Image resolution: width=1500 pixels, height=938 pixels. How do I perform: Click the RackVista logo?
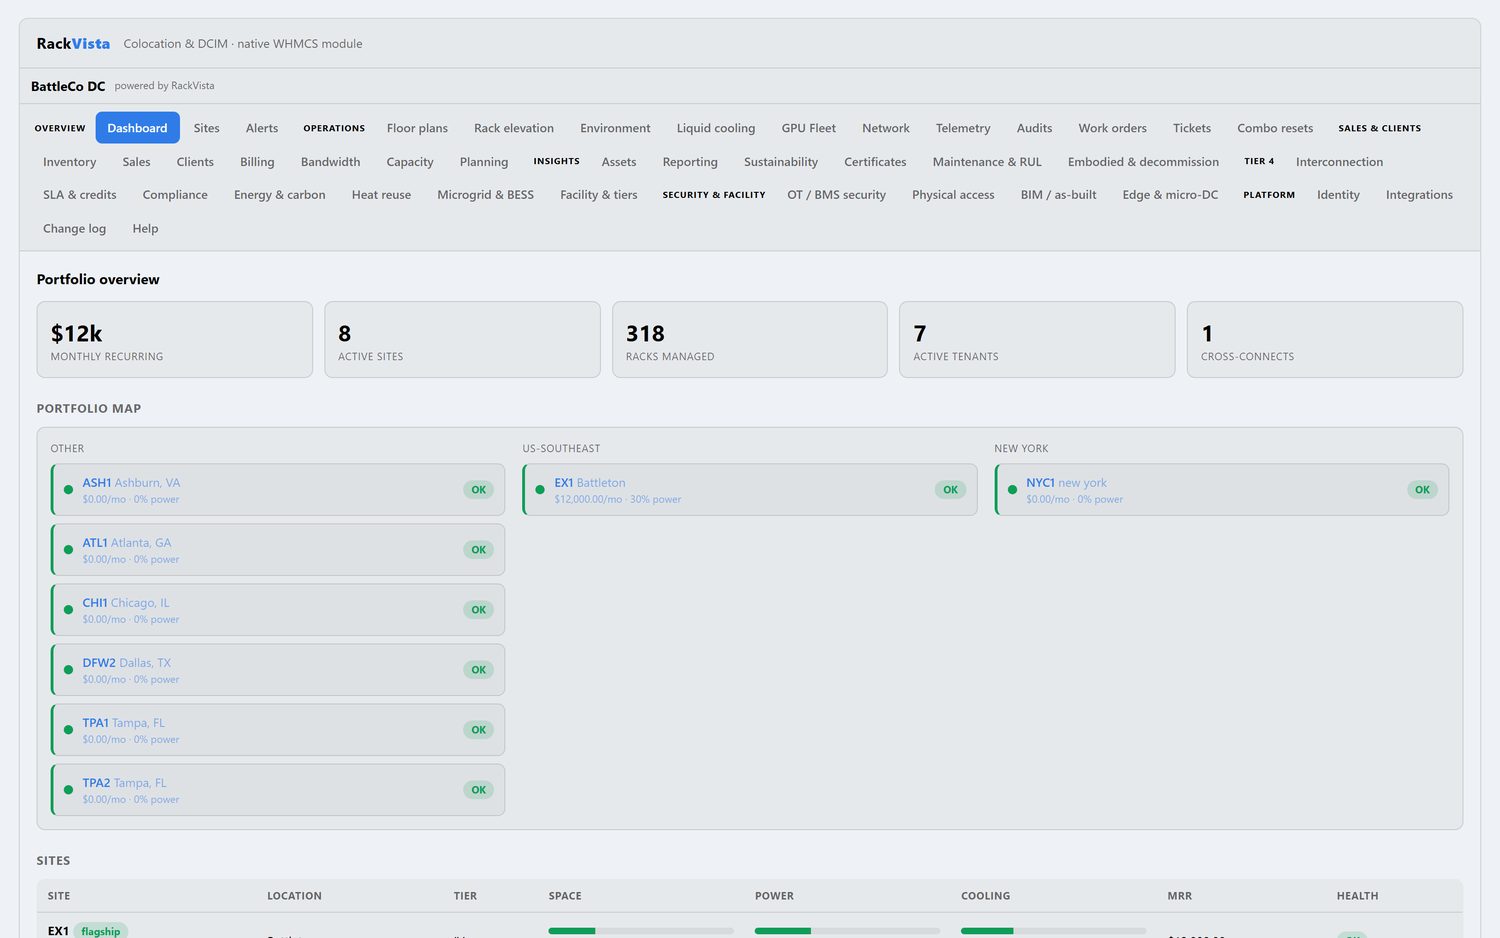pyautogui.click(x=73, y=44)
